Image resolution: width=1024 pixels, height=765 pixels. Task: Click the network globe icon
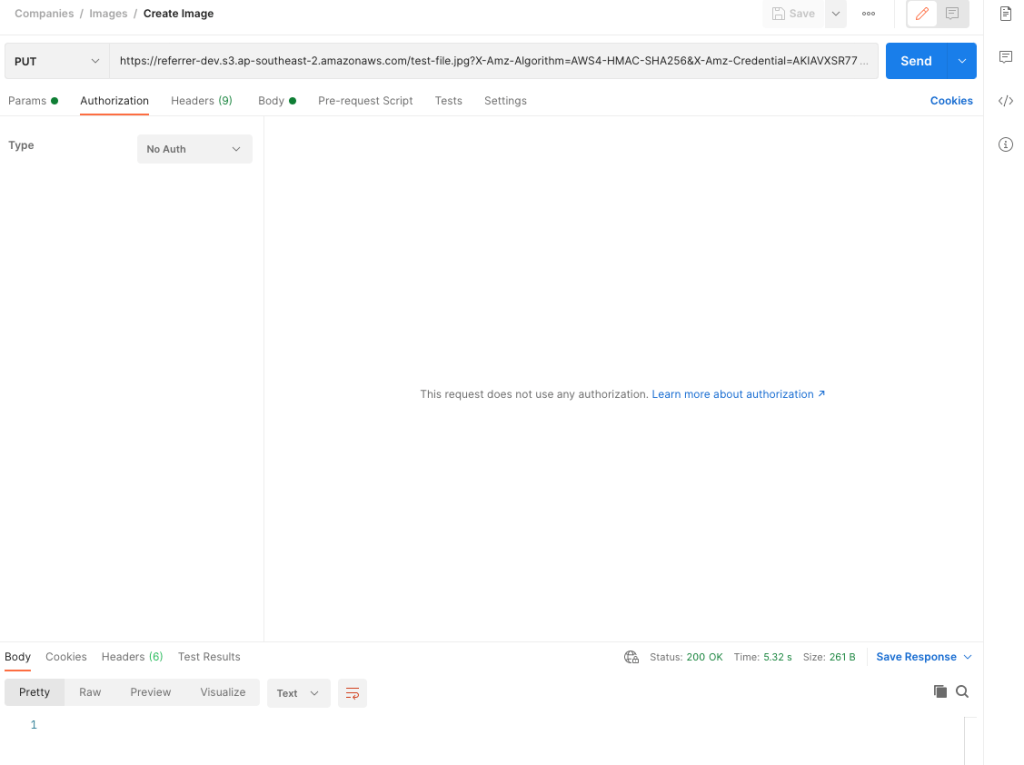(x=631, y=657)
